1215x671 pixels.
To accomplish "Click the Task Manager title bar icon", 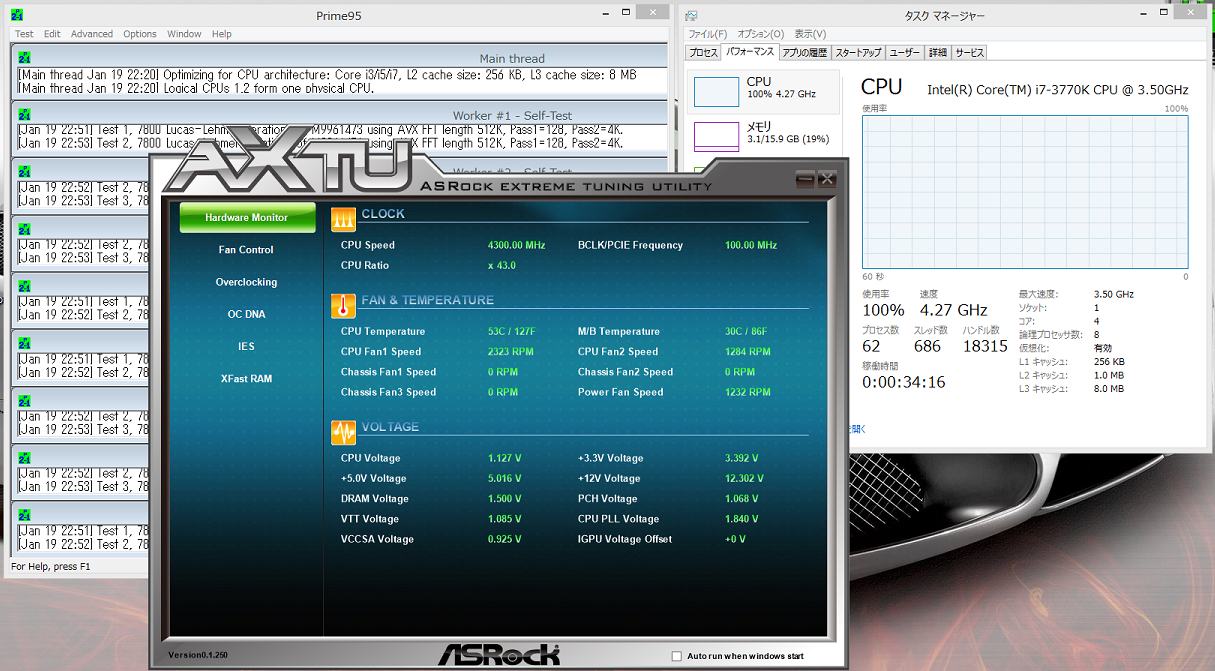I will (x=692, y=15).
